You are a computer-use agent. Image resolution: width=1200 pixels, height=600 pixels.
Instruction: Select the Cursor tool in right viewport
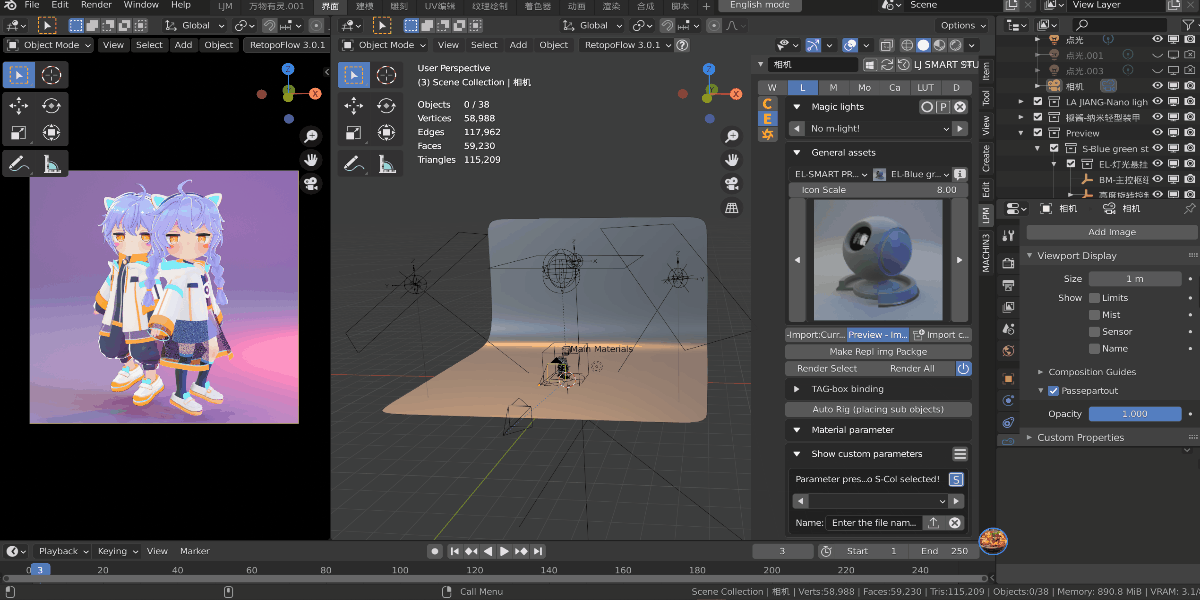386,75
